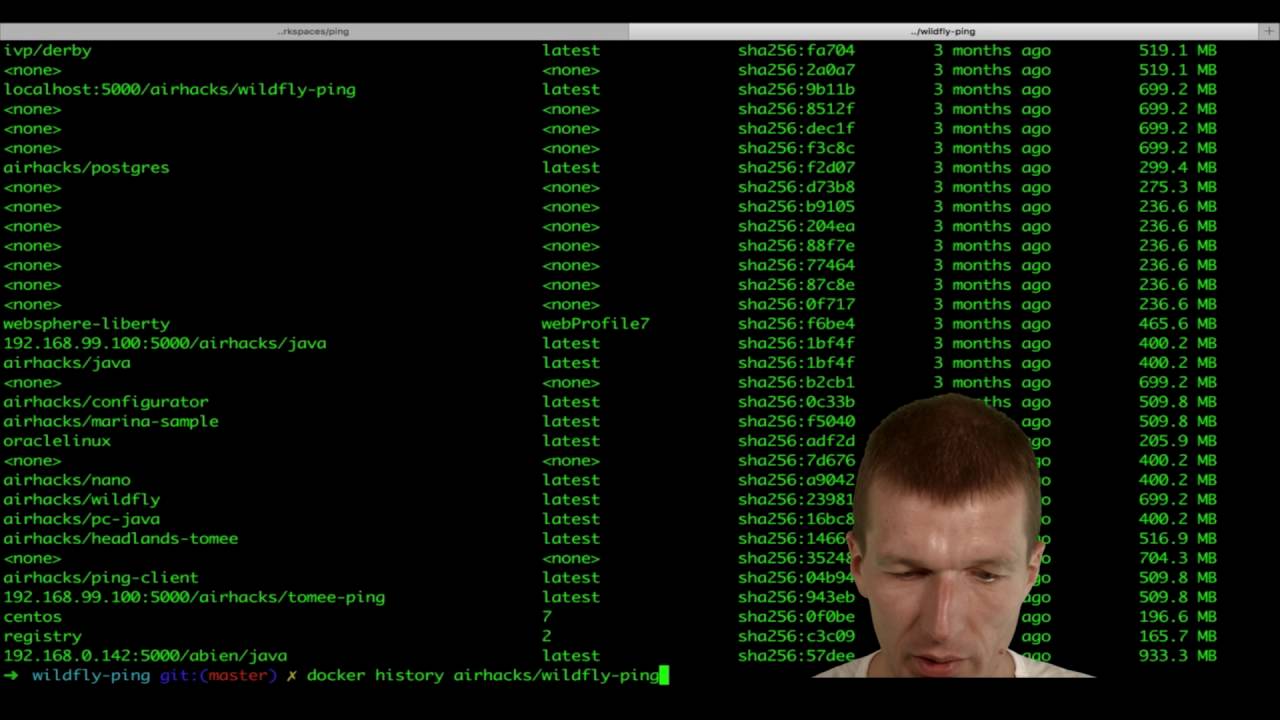This screenshot has width=1280, height=720.
Task: Select the ivp/derby repository name
Action: pos(47,50)
